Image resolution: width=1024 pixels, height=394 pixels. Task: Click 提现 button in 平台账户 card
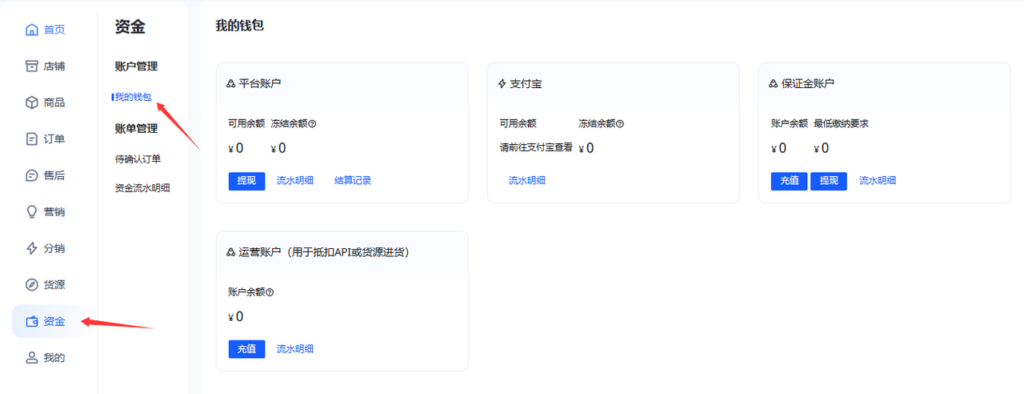247,181
